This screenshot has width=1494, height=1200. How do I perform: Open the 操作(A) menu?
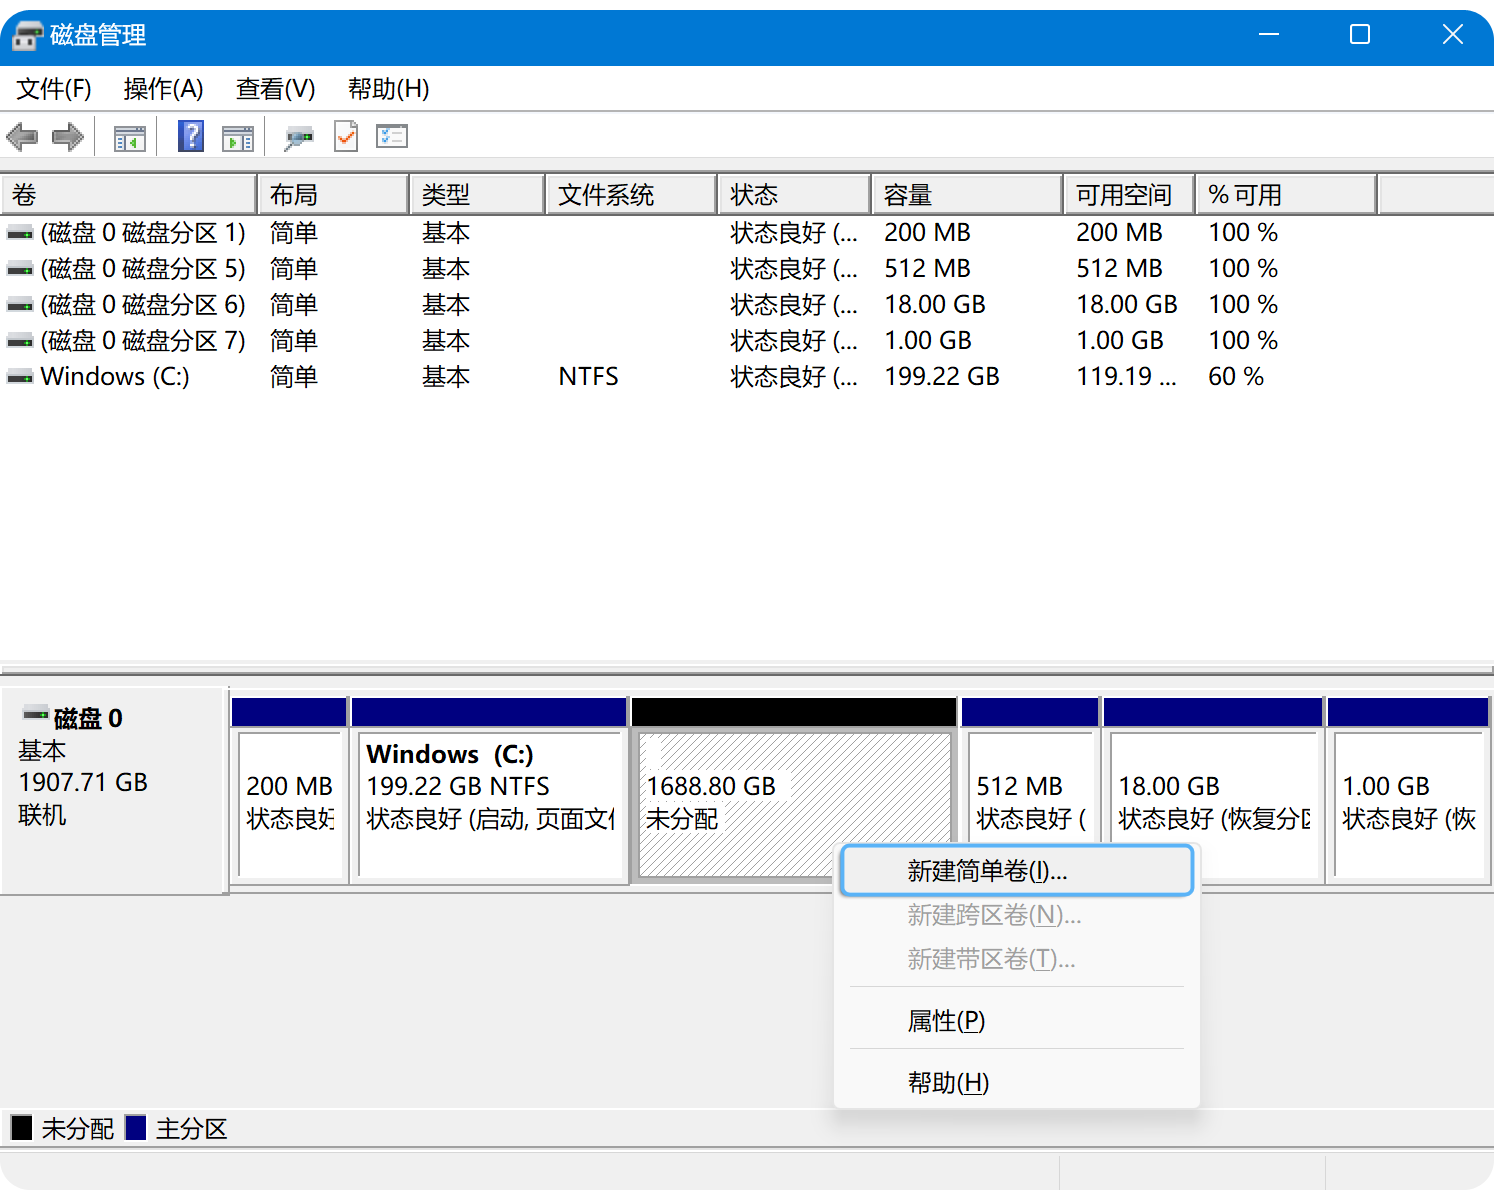[163, 89]
